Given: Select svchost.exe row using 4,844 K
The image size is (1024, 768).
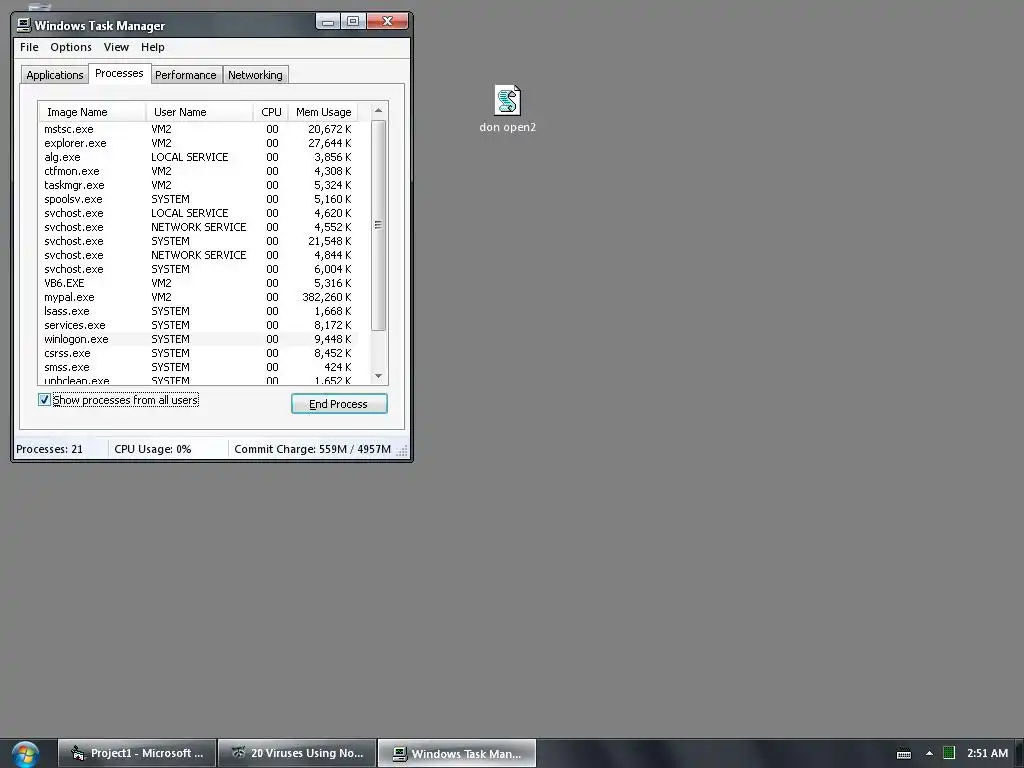Looking at the screenshot, I should pyautogui.click(x=199, y=255).
